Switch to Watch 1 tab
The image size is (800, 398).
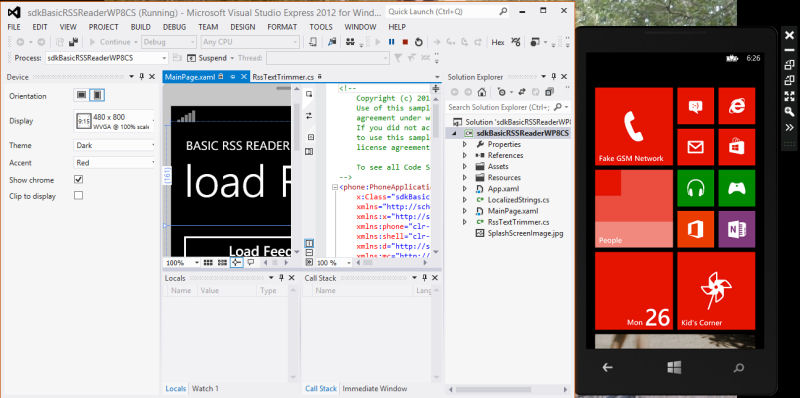click(x=205, y=389)
